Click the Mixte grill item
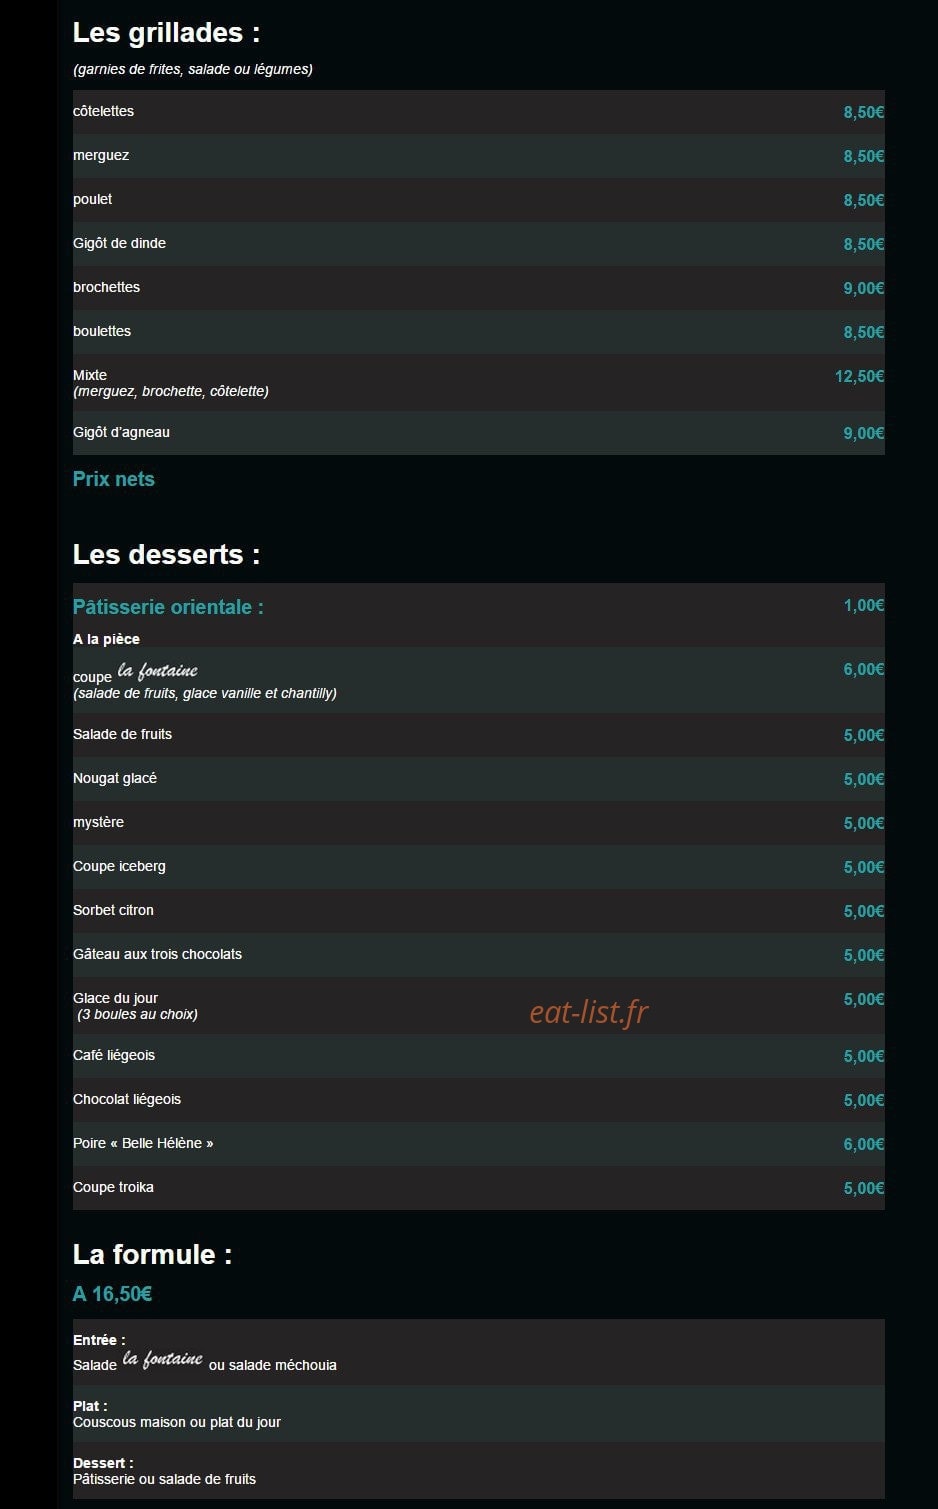The width and height of the screenshot is (938, 1509). click(x=90, y=375)
